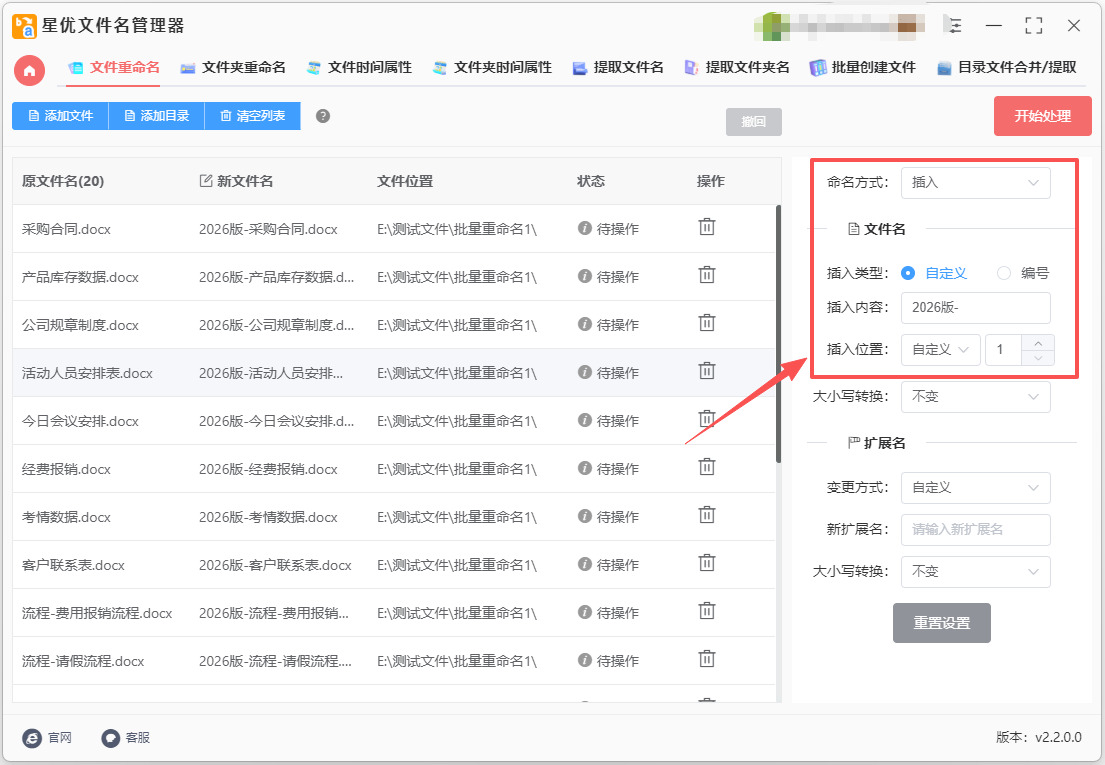Click the 撤回 undo button
Image resolution: width=1105 pixels, height=765 pixels.
(x=753, y=122)
